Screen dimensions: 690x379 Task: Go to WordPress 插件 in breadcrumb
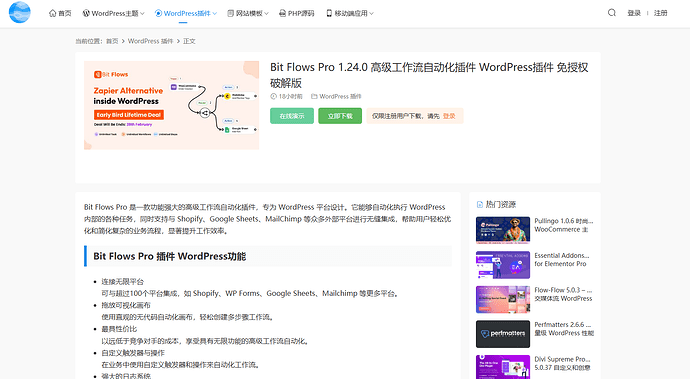pos(150,41)
